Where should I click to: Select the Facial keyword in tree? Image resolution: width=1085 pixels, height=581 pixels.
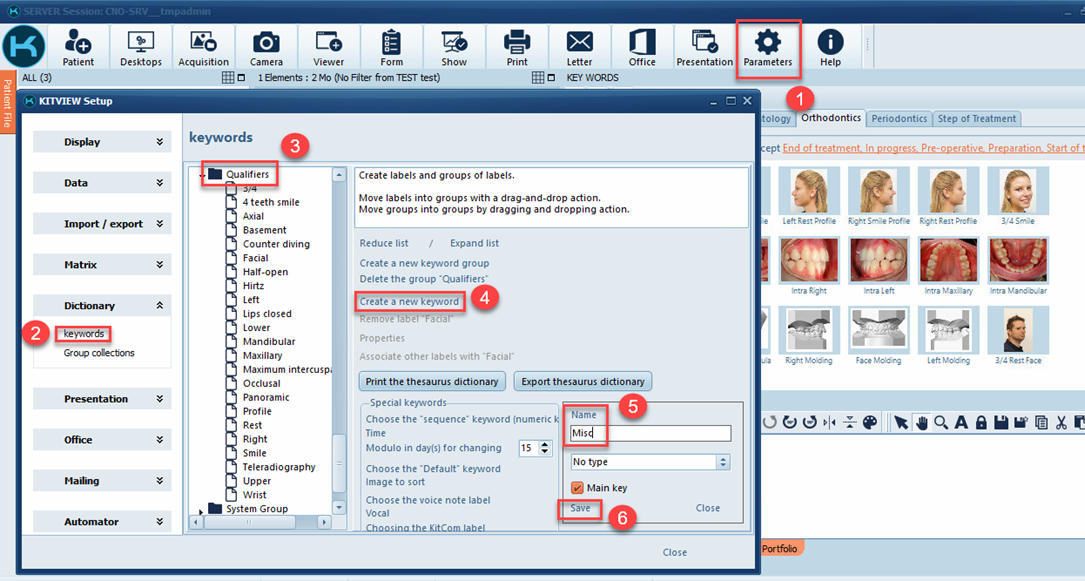pyautogui.click(x=255, y=258)
